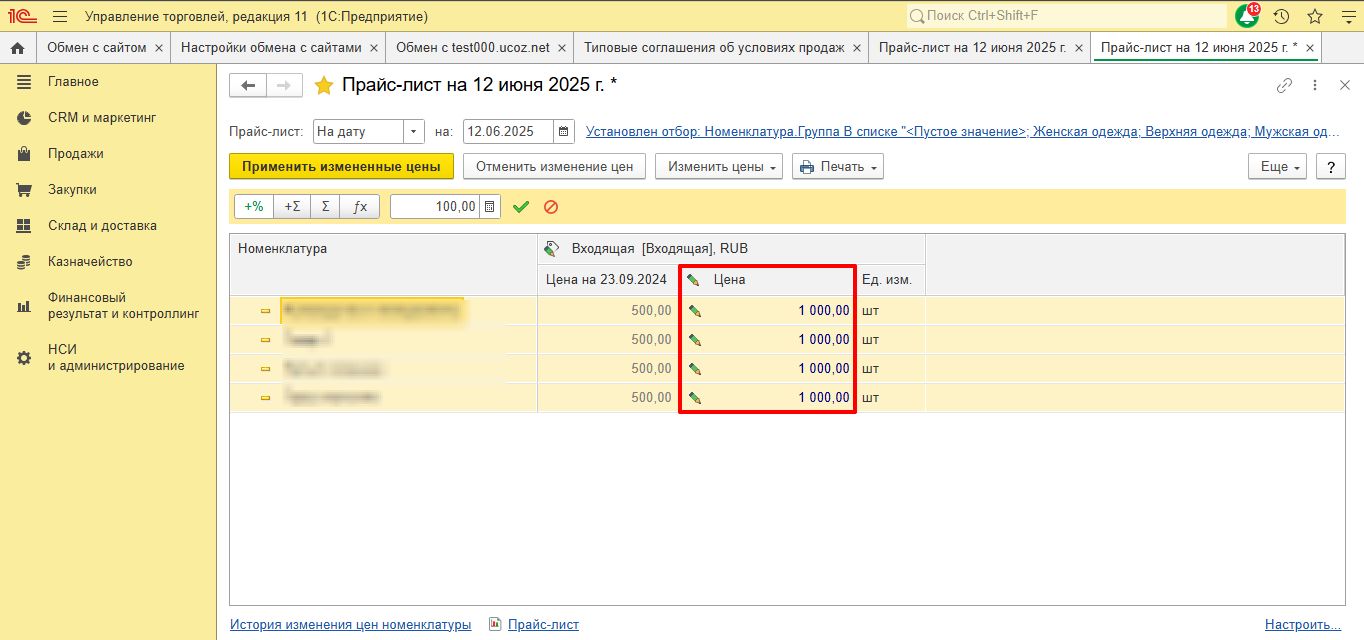This screenshot has width=1364, height=640.
Task: Click the notifications bell icon
Action: click(1247, 17)
